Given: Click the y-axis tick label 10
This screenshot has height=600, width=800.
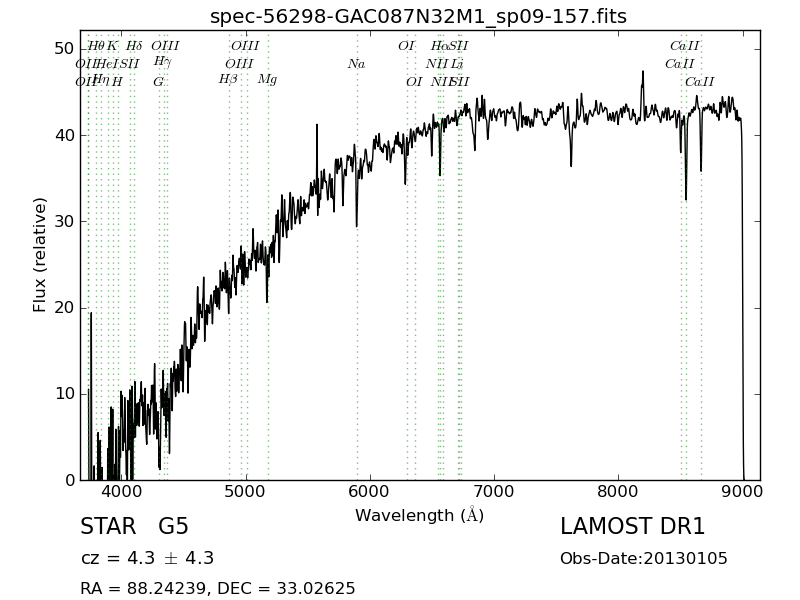Looking at the screenshot, I should 64,394.
